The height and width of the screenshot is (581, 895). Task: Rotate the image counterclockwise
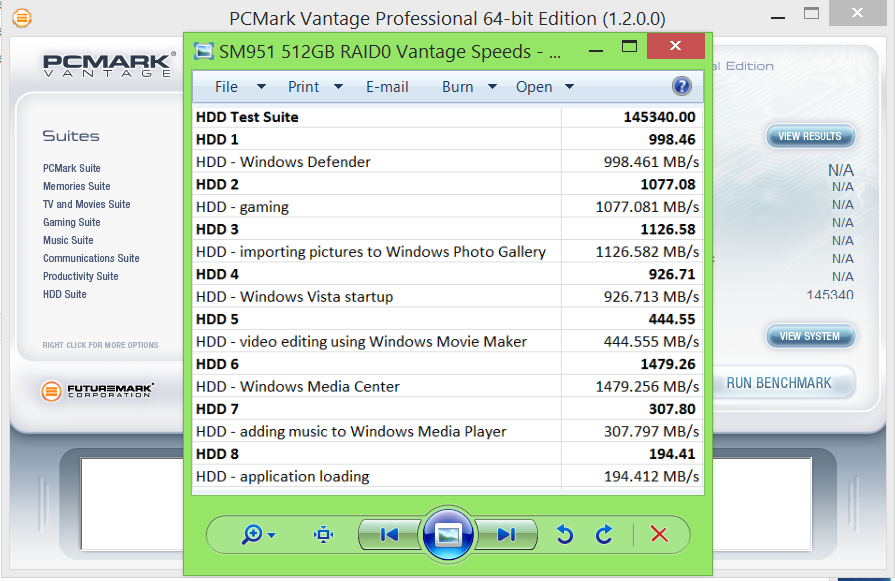pos(565,535)
